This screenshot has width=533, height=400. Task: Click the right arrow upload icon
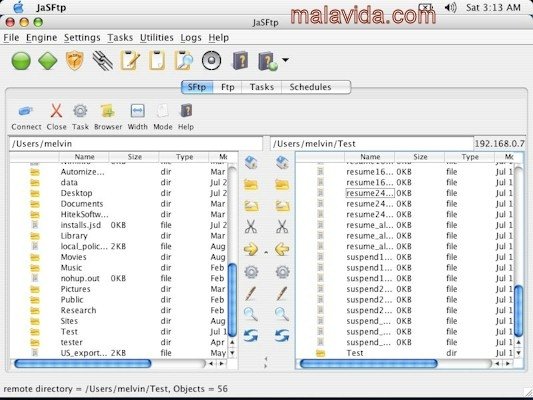point(251,249)
